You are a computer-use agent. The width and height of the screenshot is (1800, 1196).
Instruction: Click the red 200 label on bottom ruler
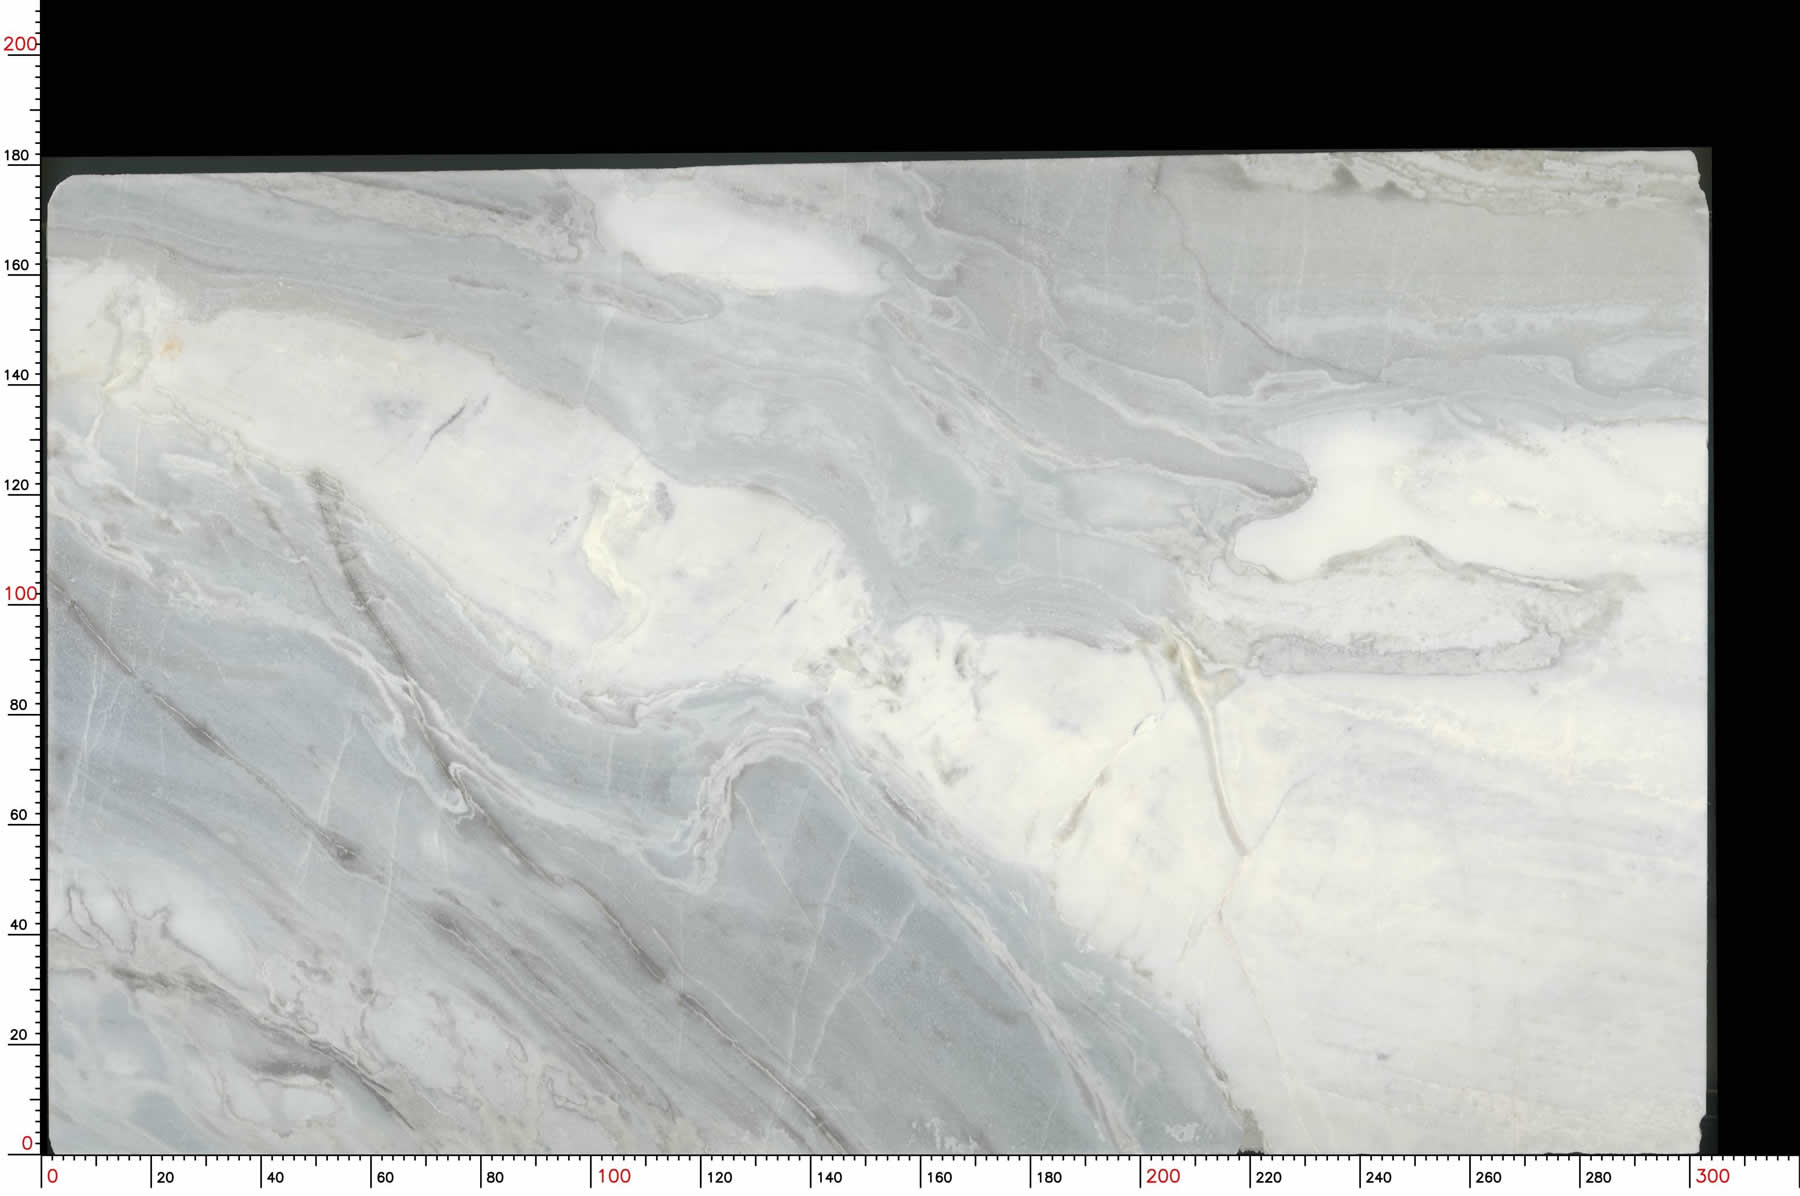pos(1163,1176)
